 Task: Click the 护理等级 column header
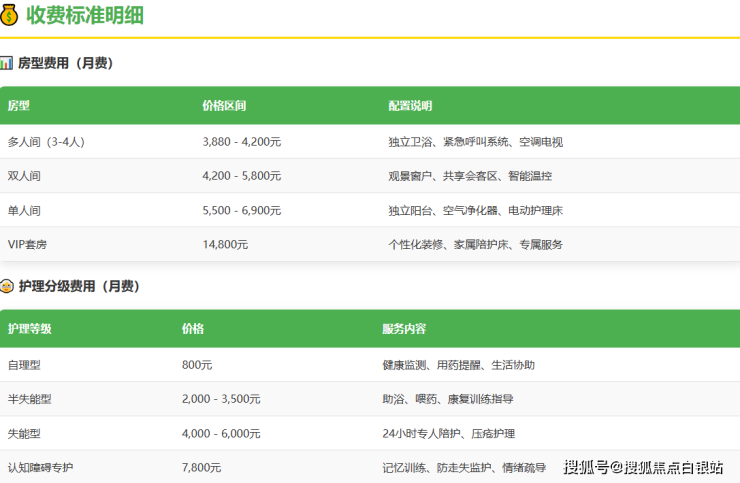29,329
